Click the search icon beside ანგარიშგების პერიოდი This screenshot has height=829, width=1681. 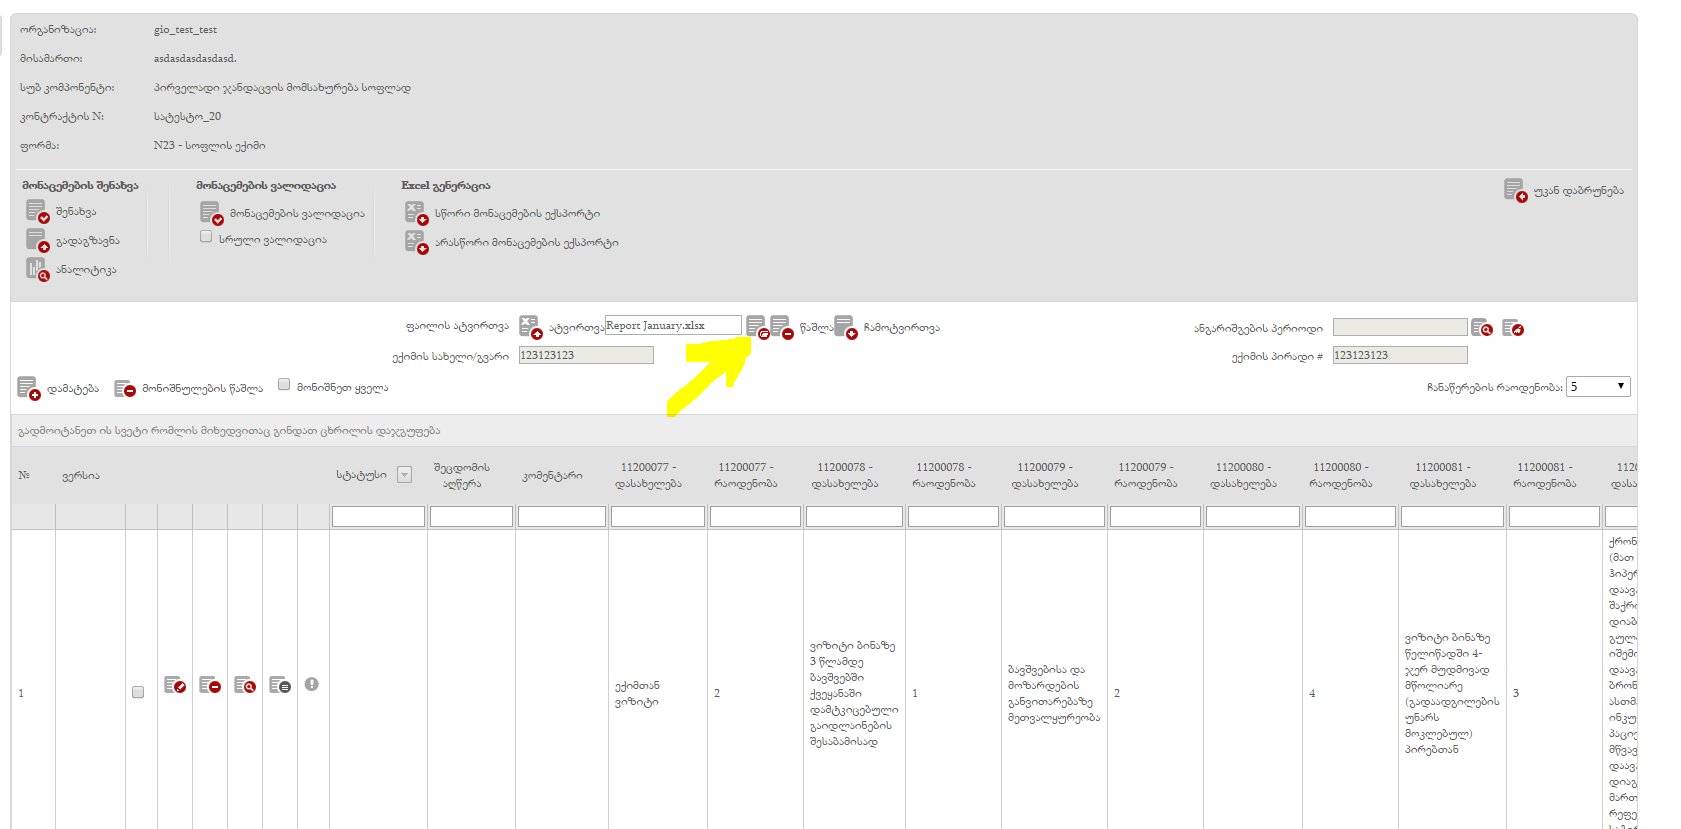coord(1481,328)
